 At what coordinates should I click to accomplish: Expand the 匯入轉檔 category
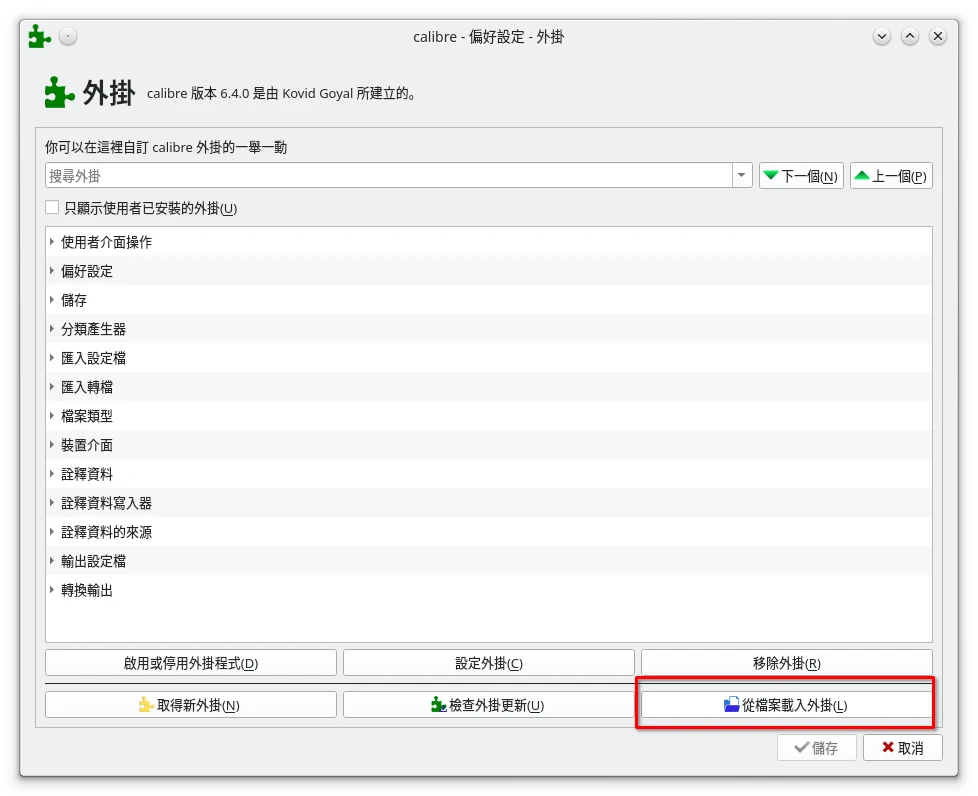[x=52, y=387]
